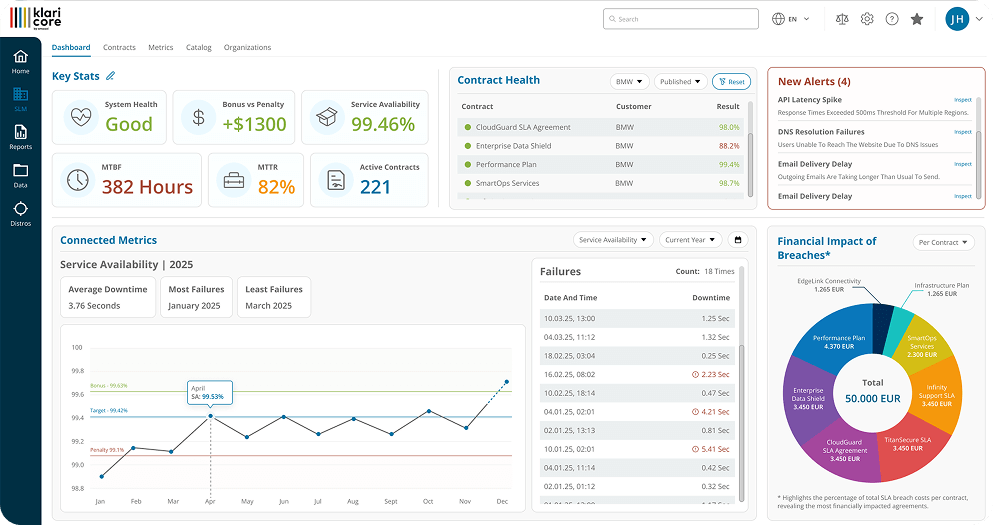Open the Published status dropdown
The height and width of the screenshot is (525, 993).
pos(680,82)
